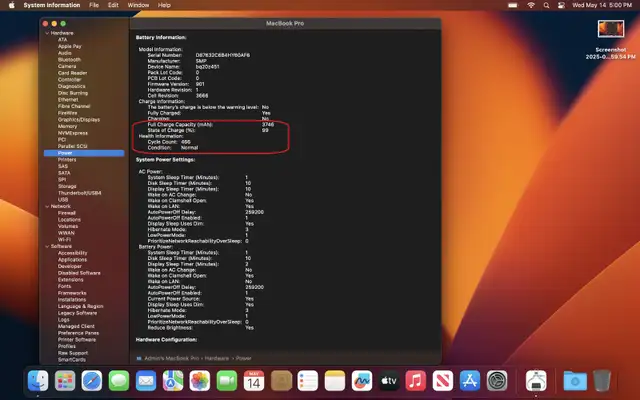
Task: Select Extensions under Software
Action: pyautogui.click(x=71, y=280)
